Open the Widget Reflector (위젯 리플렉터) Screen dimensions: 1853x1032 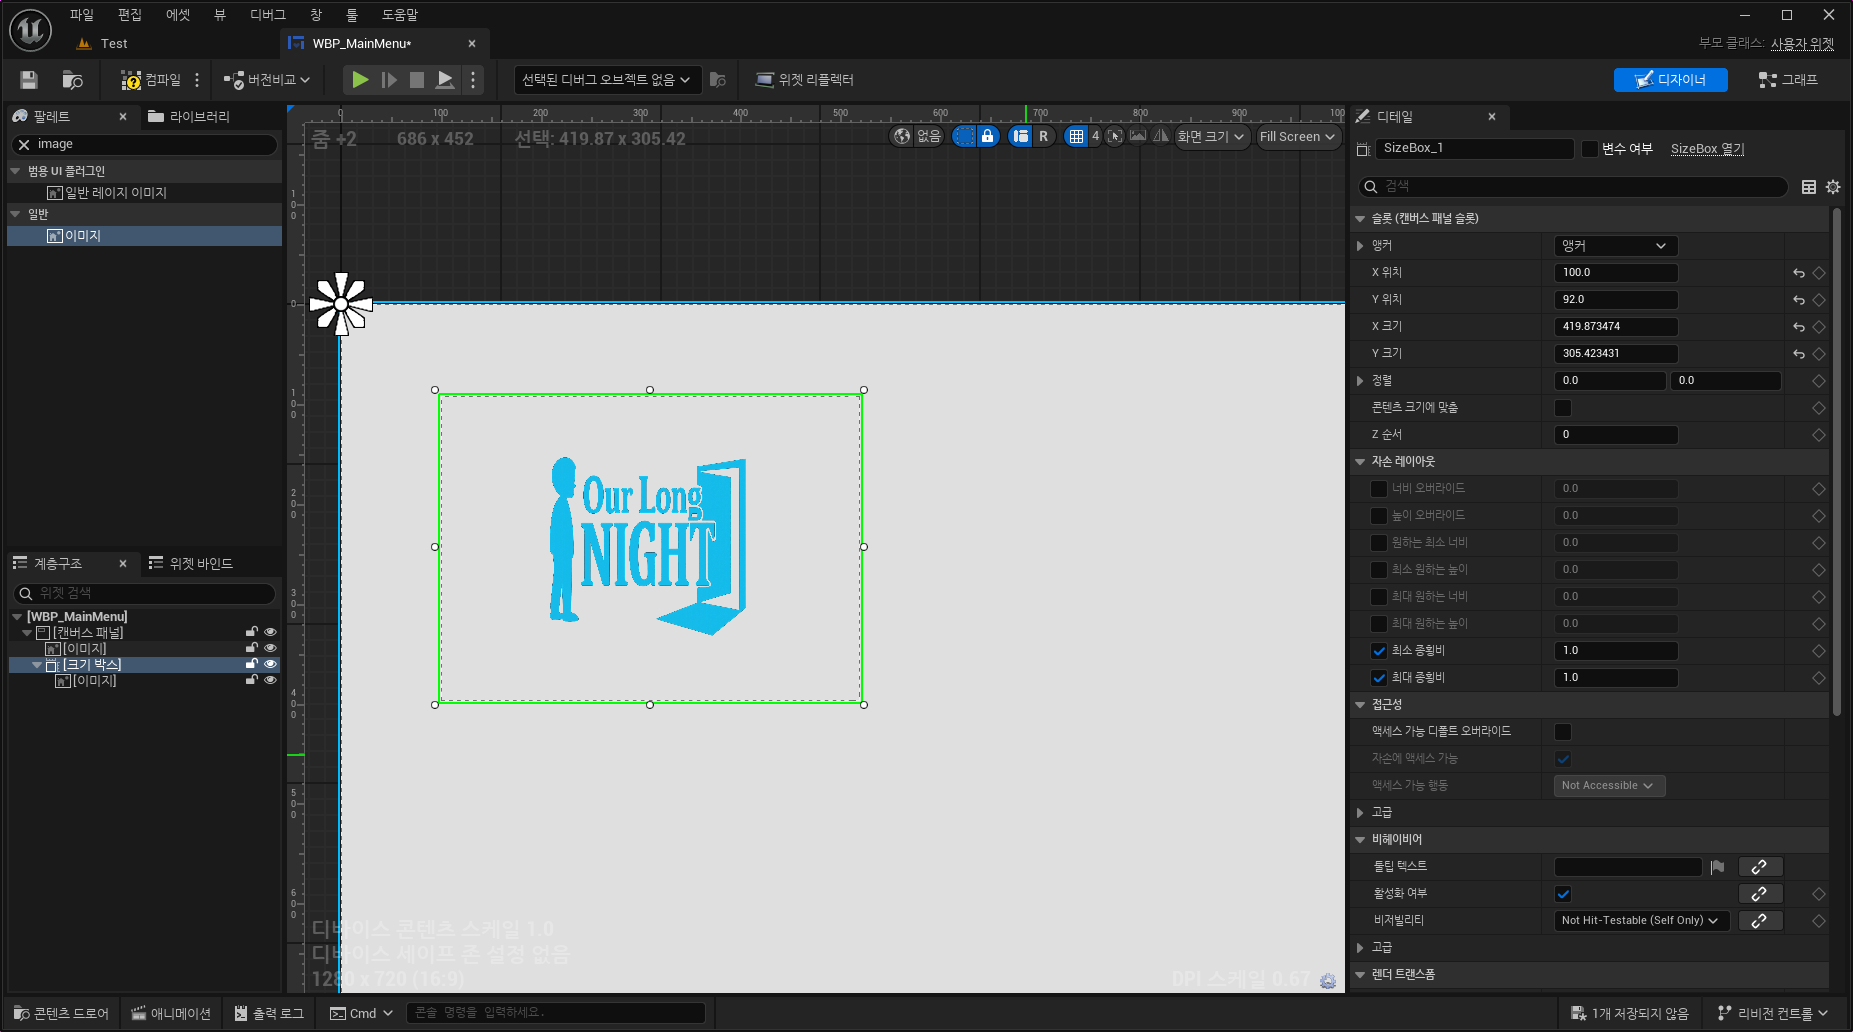[804, 80]
